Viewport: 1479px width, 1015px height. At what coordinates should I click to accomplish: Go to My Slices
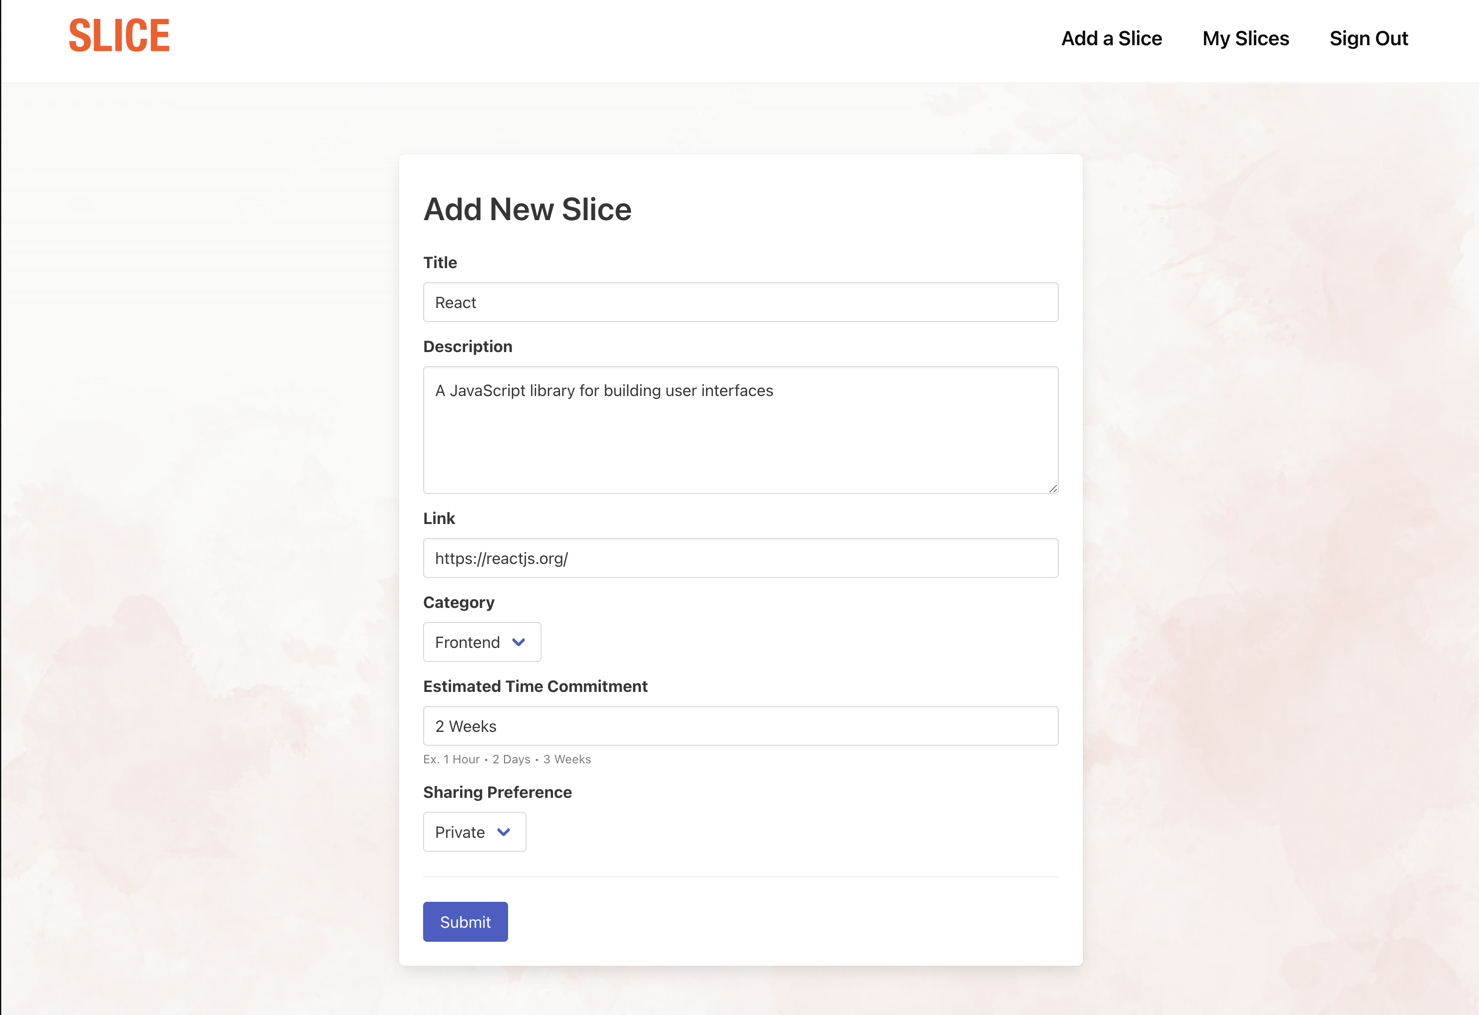click(x=1245, y=39)
